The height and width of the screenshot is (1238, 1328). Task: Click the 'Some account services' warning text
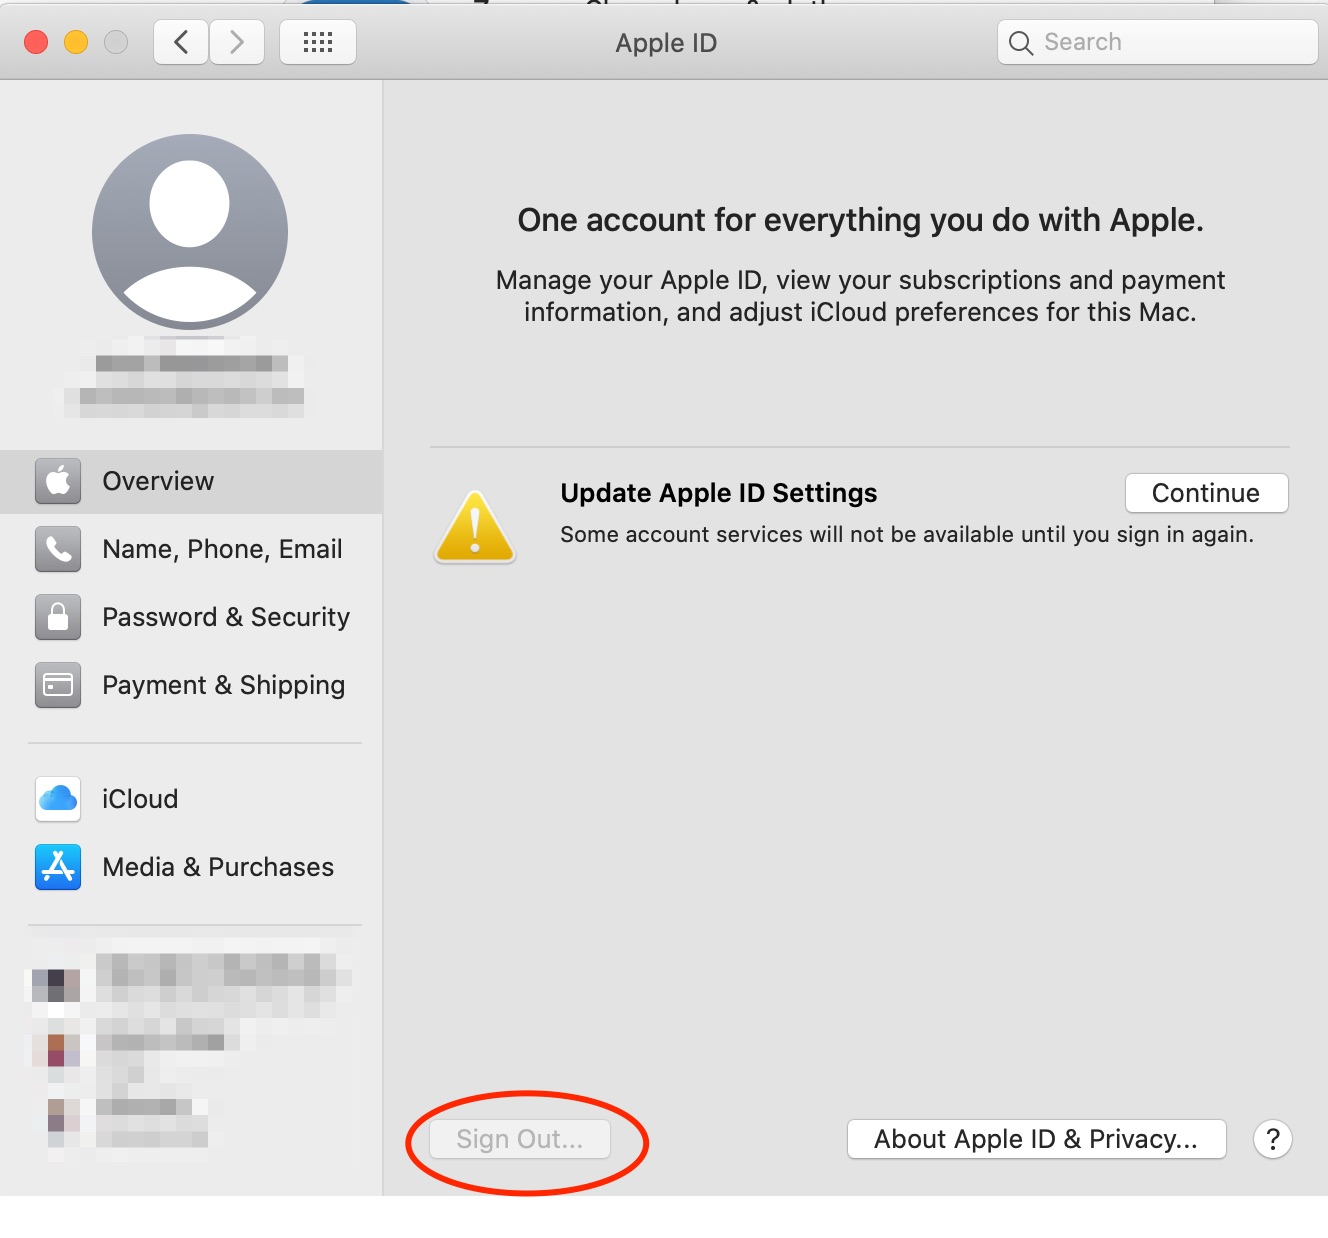[x=907, y=535]
